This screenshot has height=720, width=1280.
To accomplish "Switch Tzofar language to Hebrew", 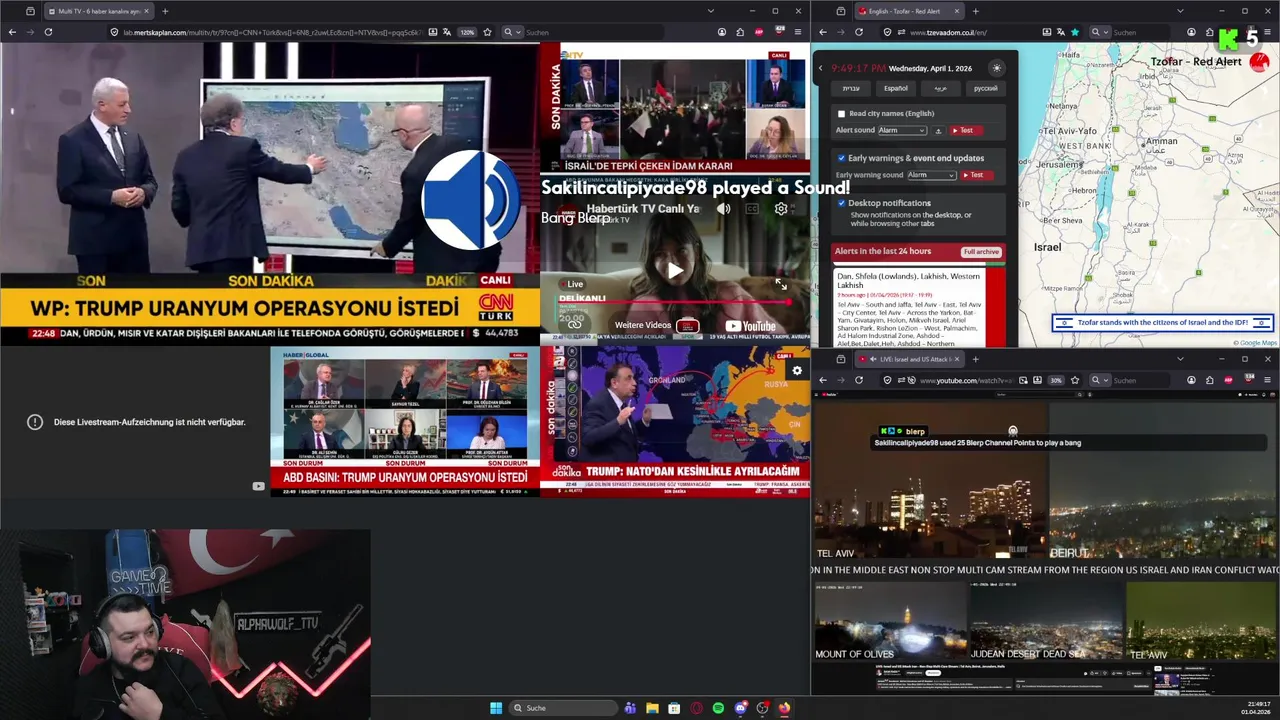I will (x=851, y=88).
